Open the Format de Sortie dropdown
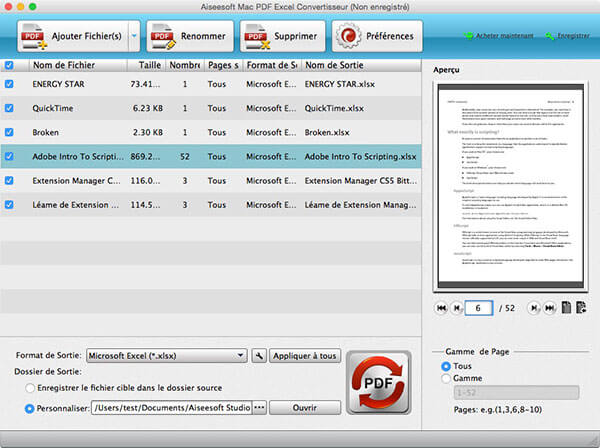 coord(167,356)
